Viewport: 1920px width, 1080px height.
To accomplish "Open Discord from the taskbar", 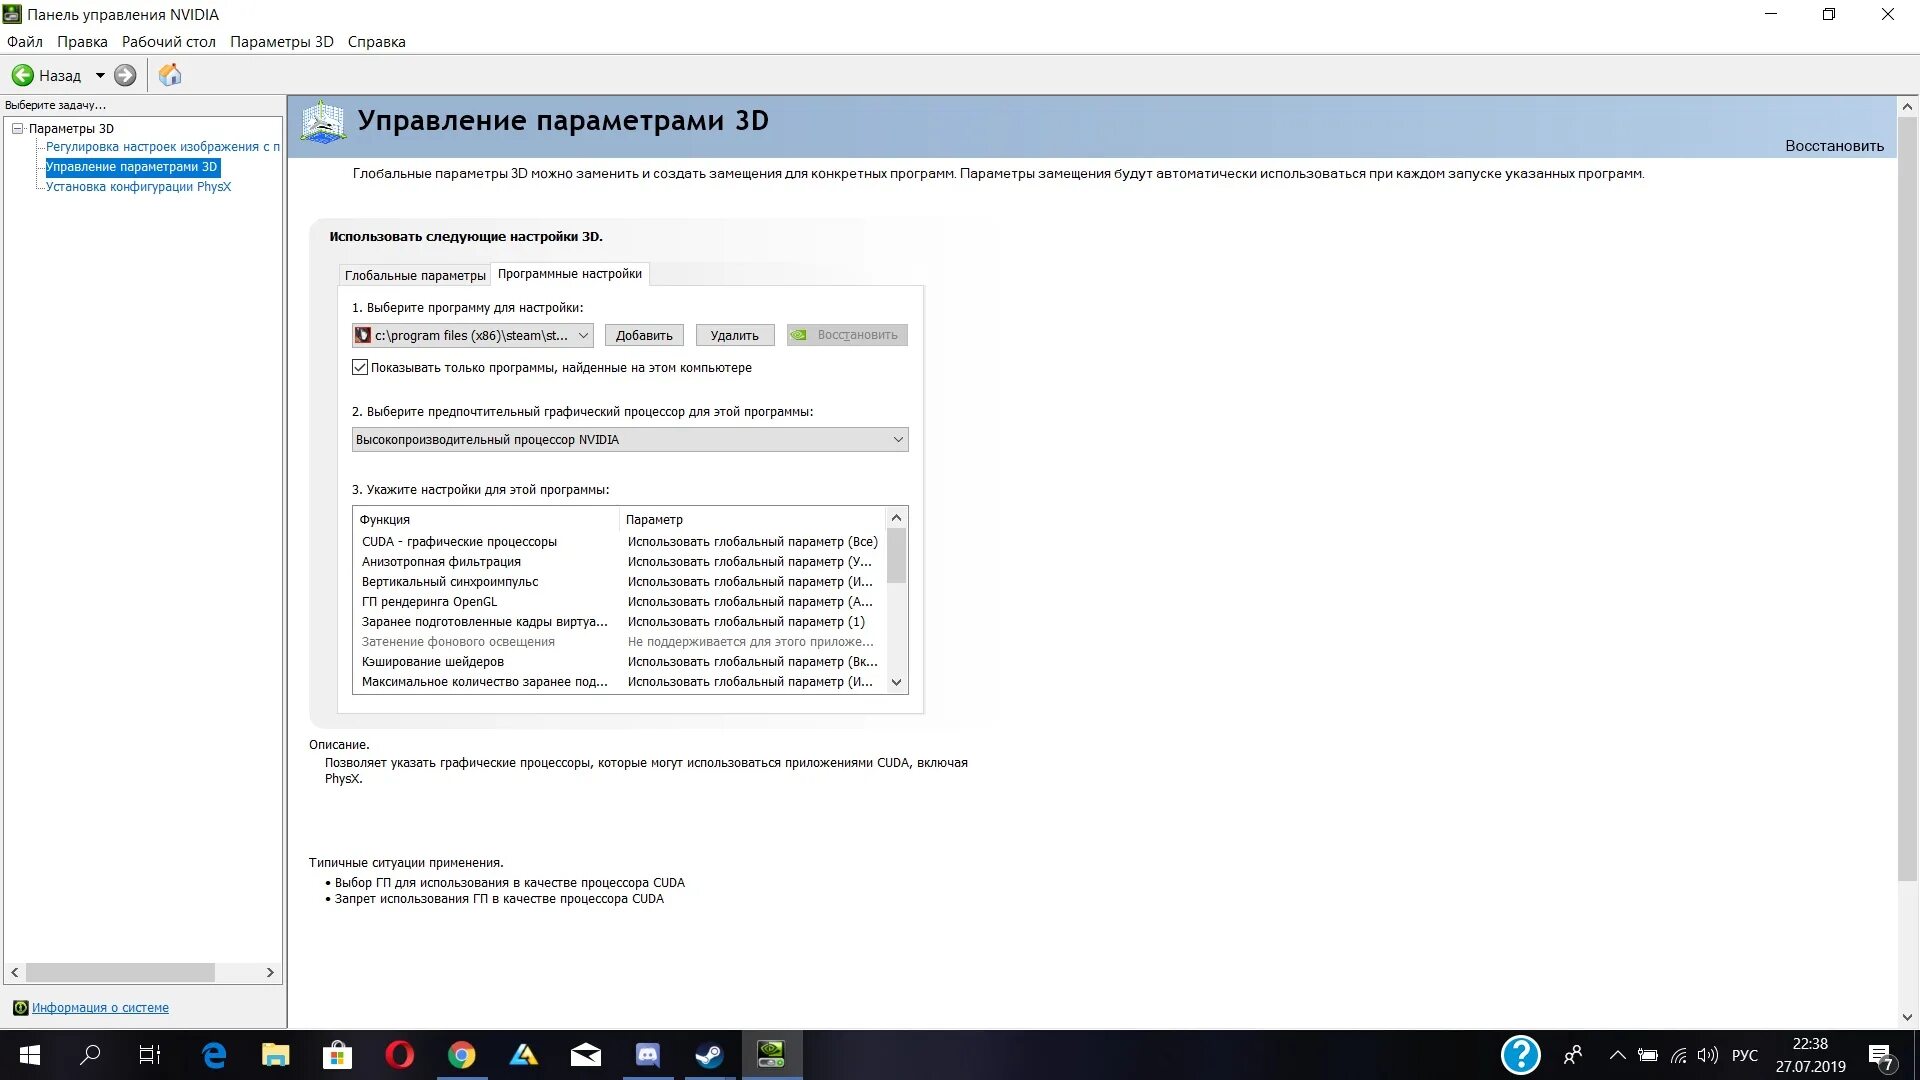I will click(x=648, y=1055).
